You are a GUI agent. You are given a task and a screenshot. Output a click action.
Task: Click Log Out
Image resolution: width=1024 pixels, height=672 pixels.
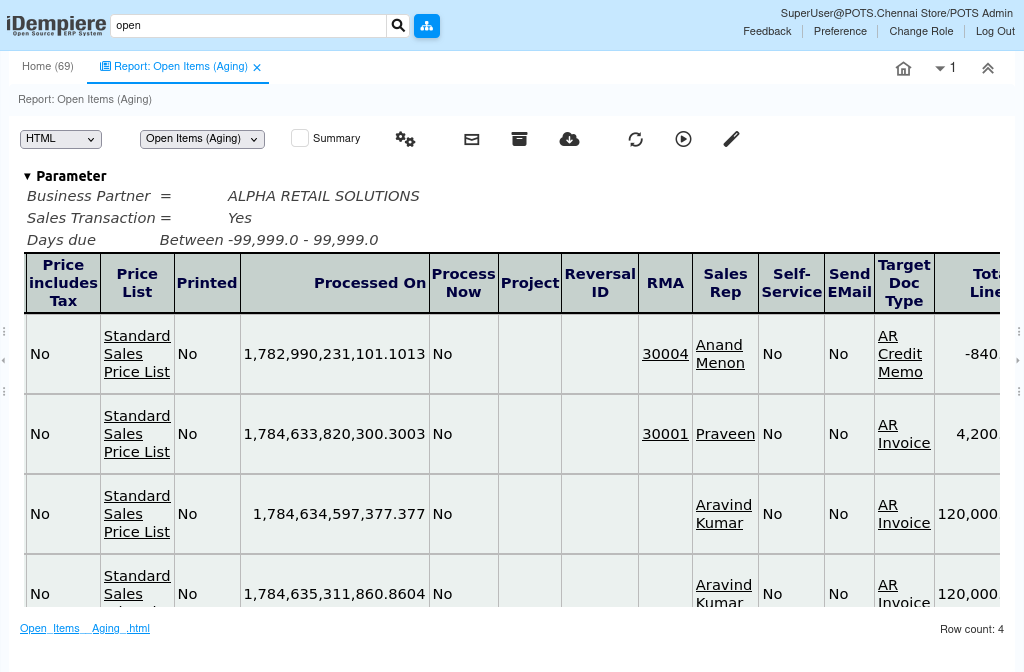click(995, 31)
